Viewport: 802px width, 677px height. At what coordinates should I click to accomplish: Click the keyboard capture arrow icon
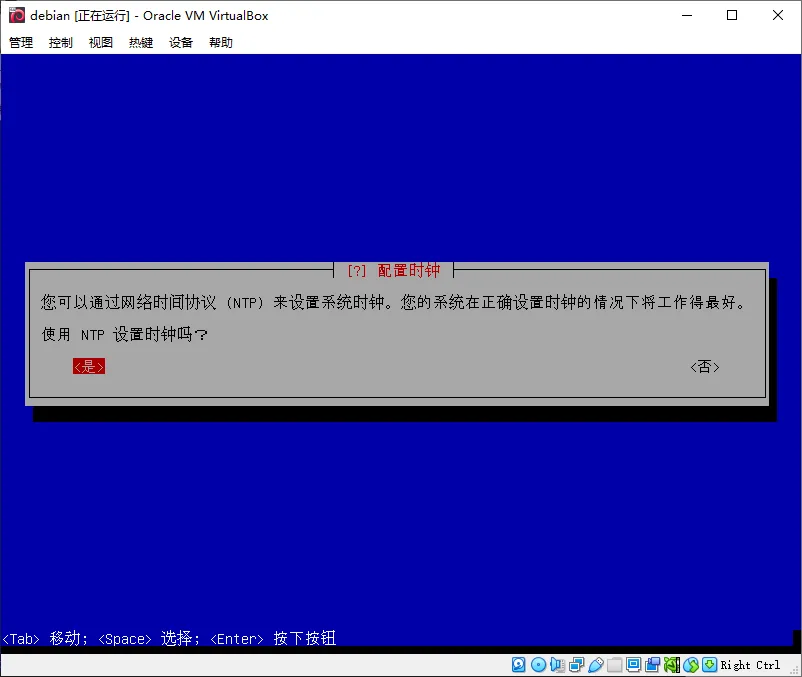710,665
